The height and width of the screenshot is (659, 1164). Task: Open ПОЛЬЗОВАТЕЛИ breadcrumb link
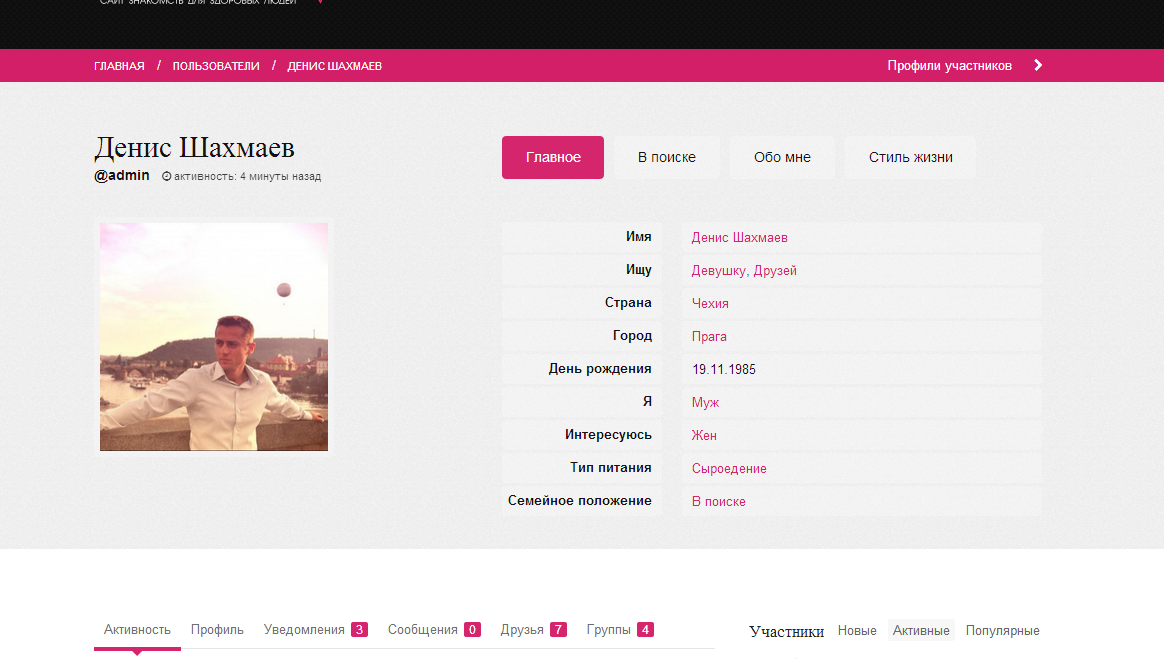point(216,66)
